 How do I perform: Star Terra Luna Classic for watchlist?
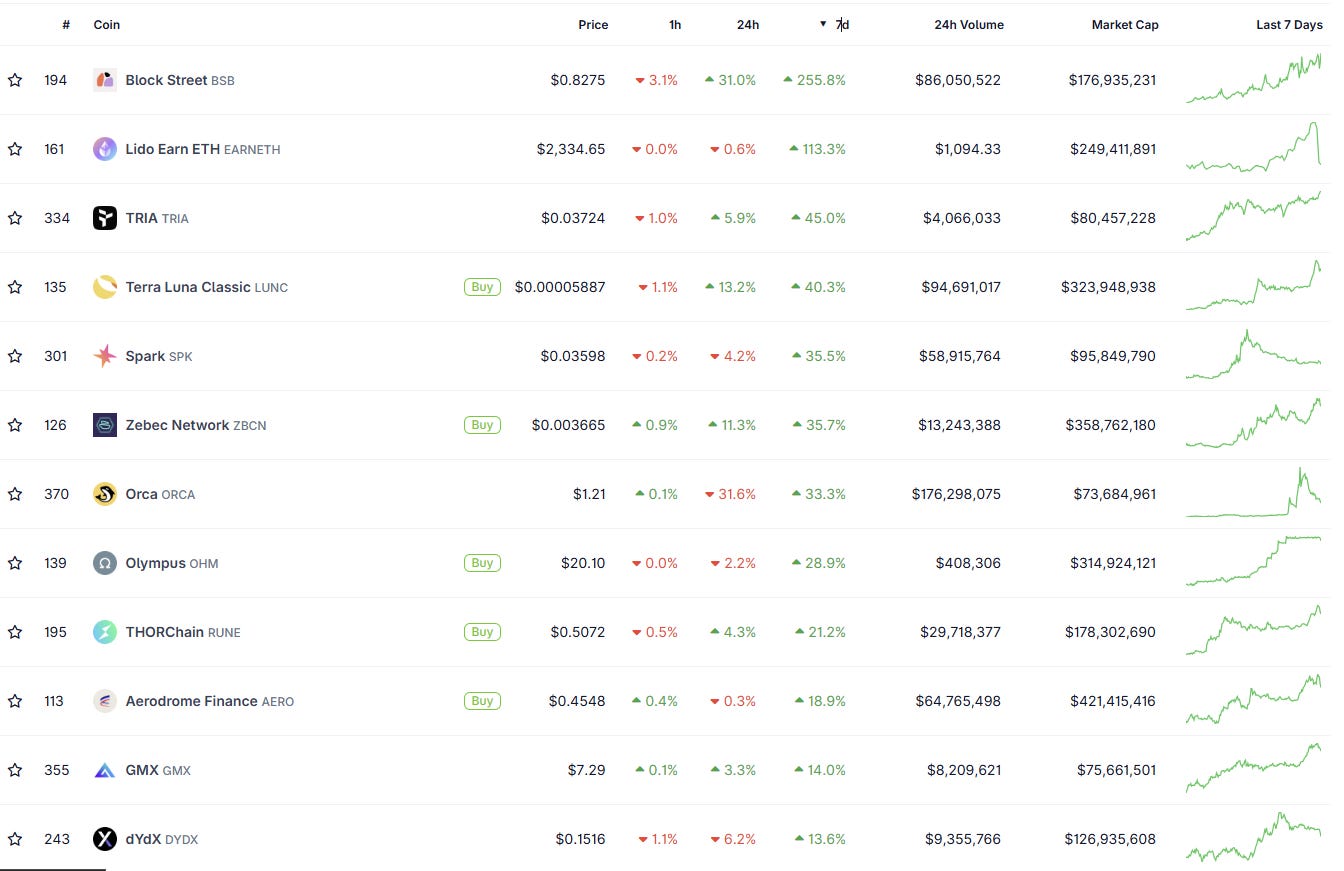coord(15,287)
